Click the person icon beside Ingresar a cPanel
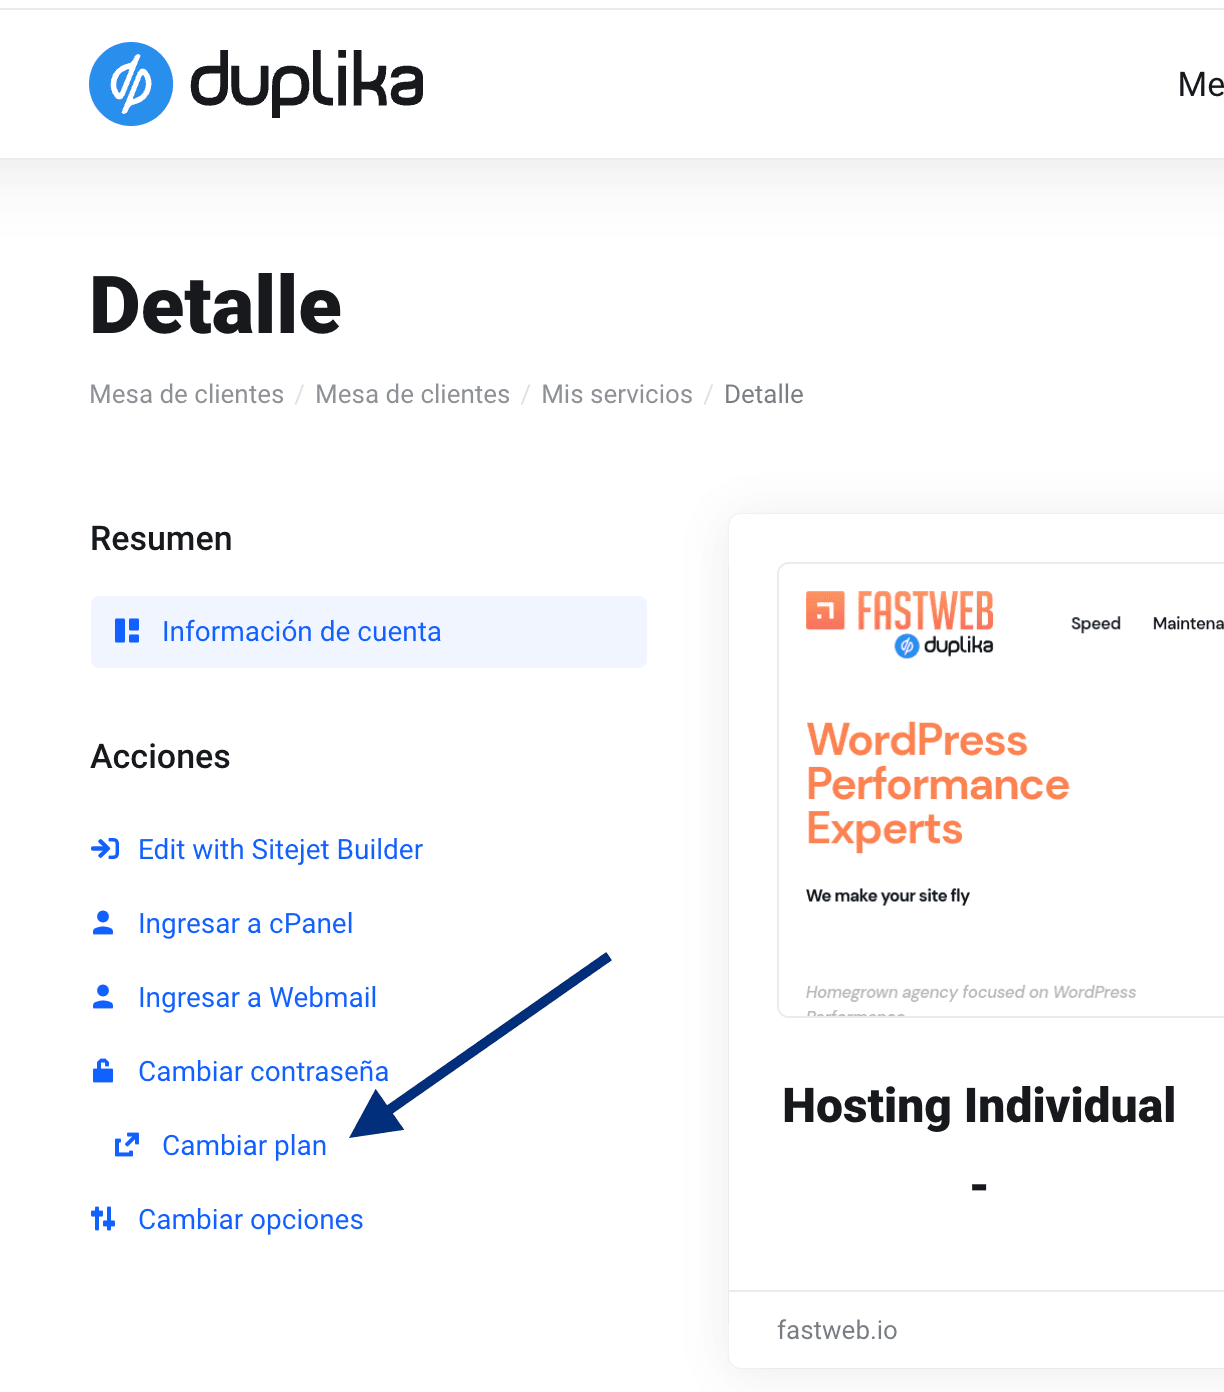 (103, 923)
